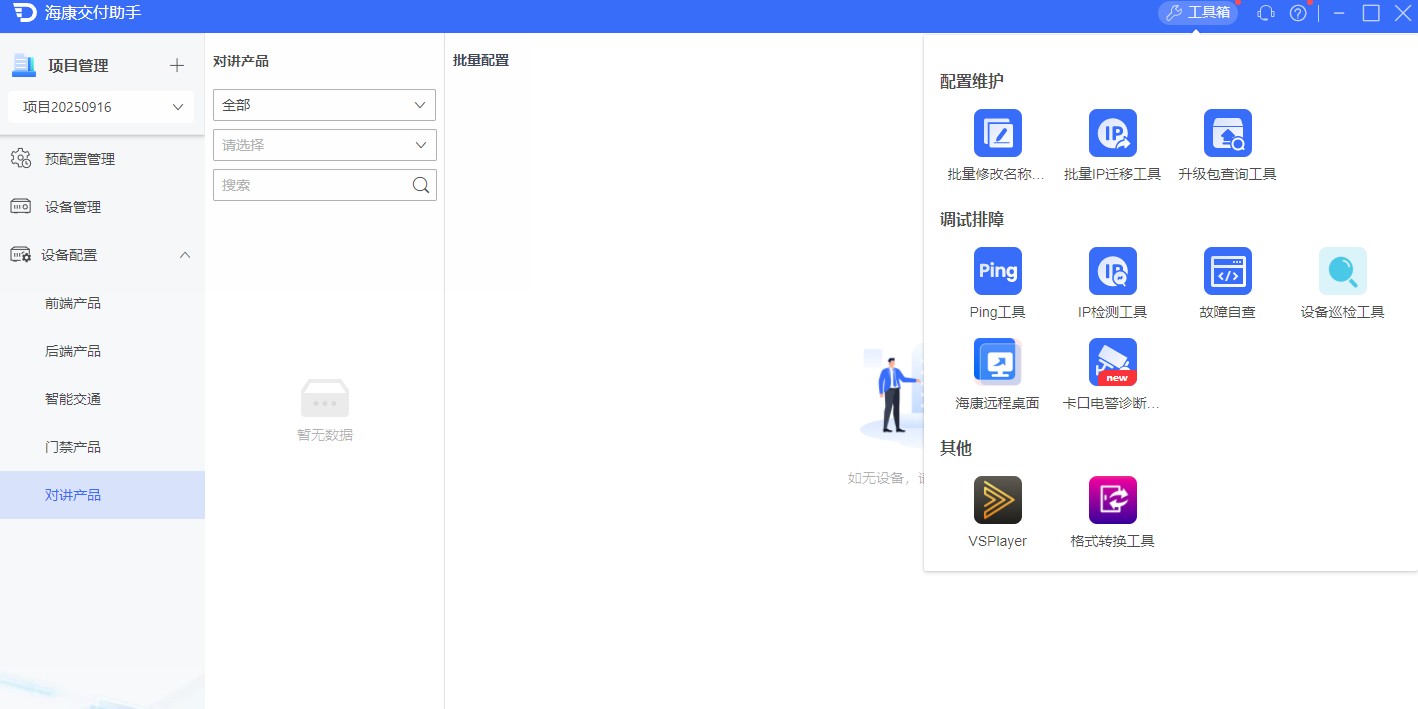Expand the 项目20250916 project dropdown
This screenshot has height=709, width=1418.
99,106
